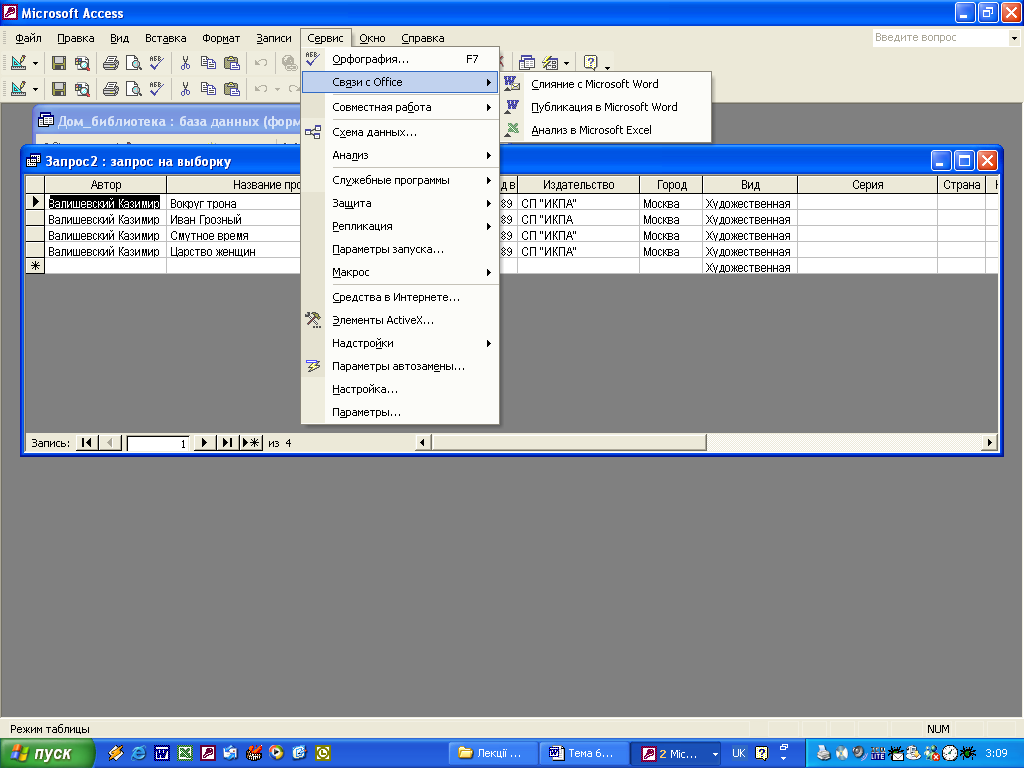
Task: Click the record number field
Action: click(158, 443)
